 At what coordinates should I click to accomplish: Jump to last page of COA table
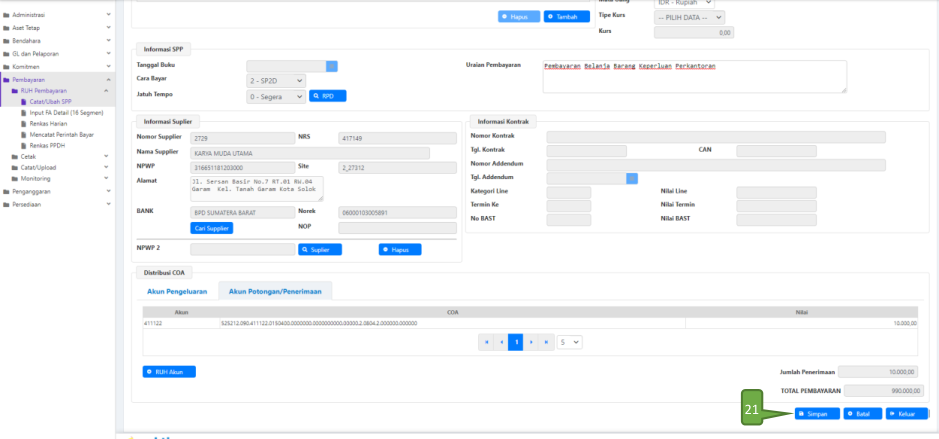click(x=547, y=342)
